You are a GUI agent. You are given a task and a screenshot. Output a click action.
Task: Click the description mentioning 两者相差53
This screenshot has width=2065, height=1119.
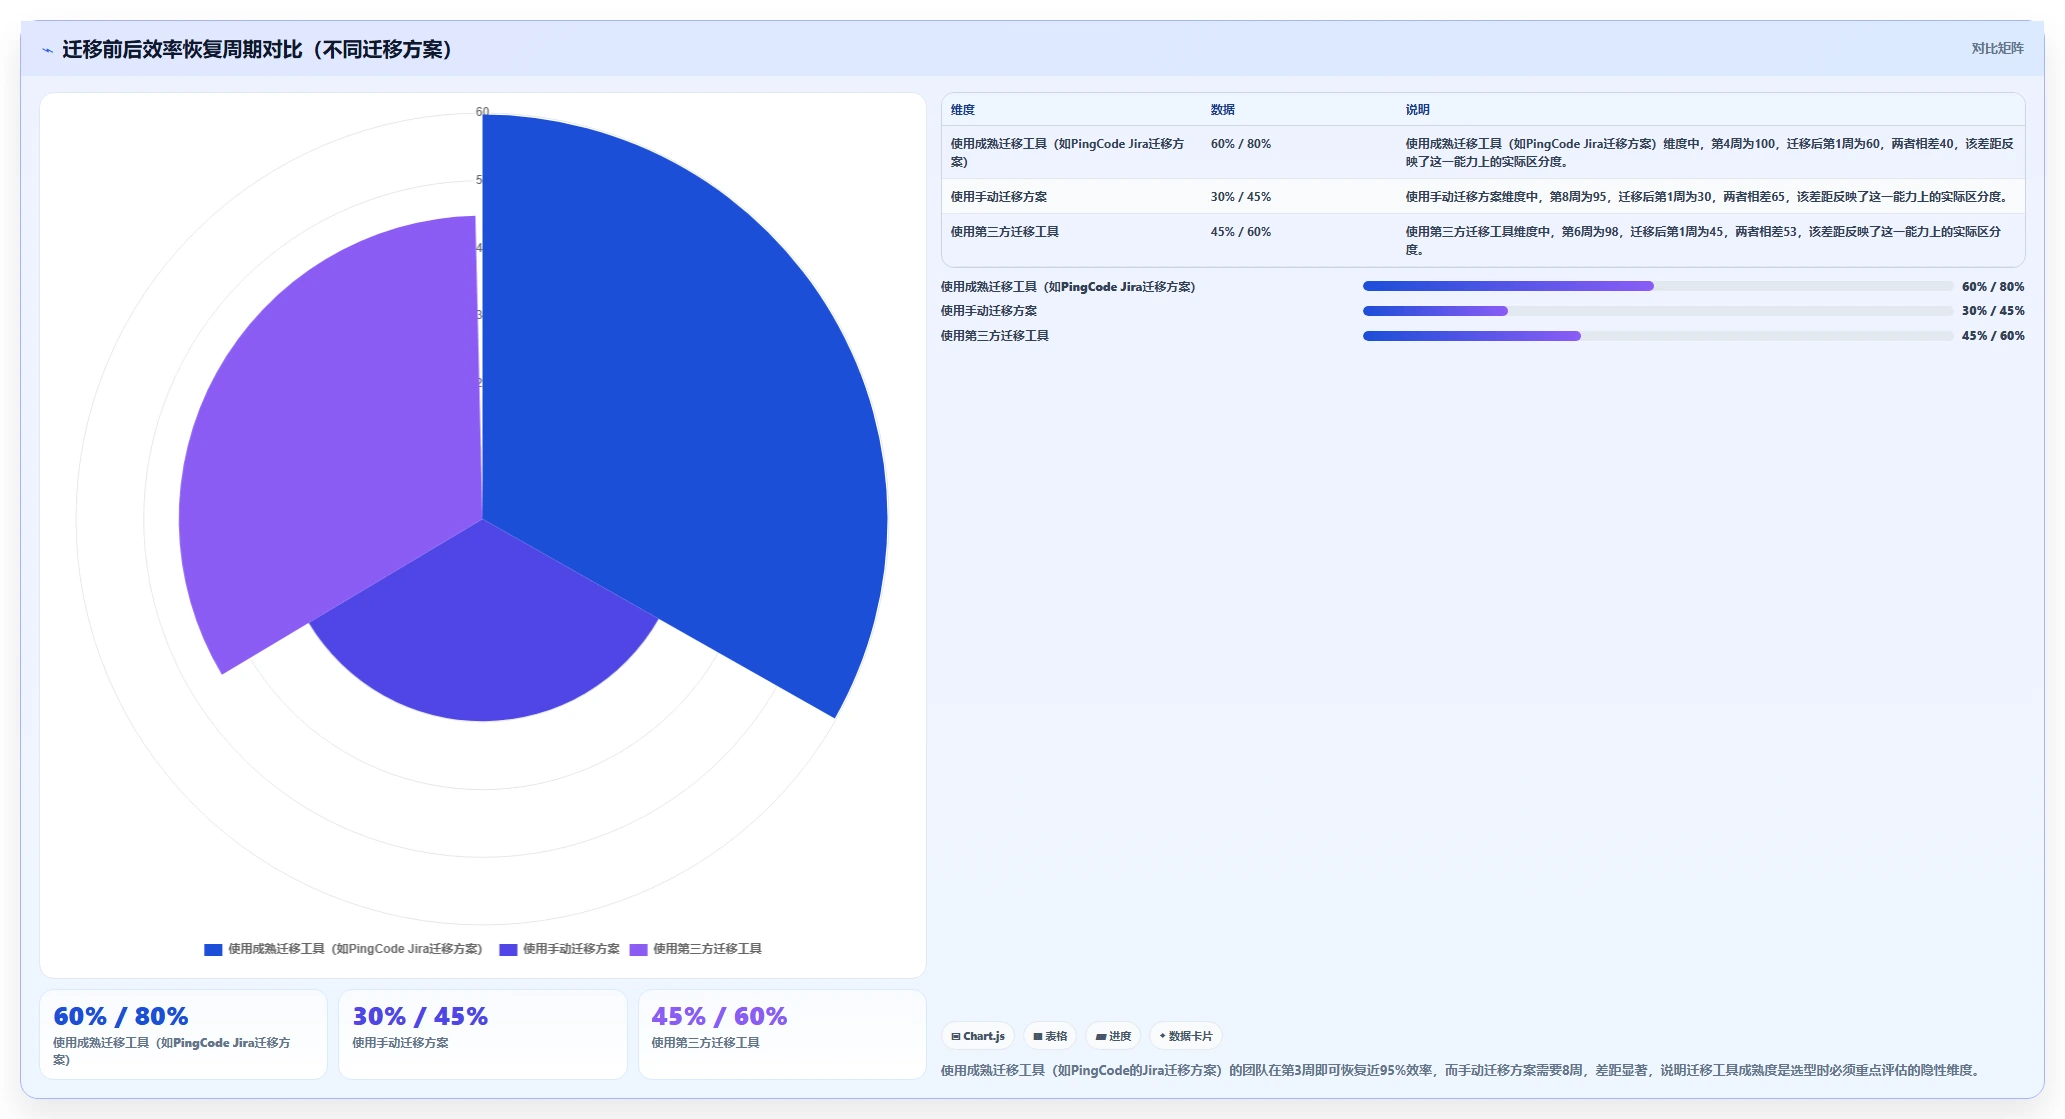[x=1704, y=241]
